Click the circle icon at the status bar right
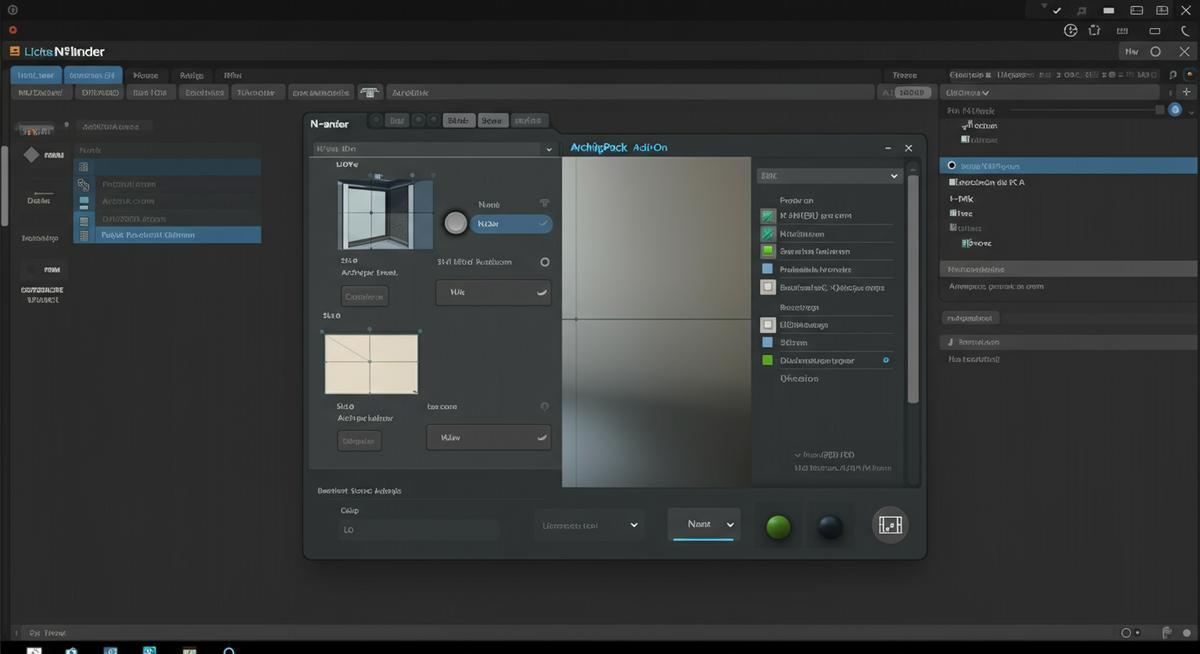The width and height of the screenshot is (1200, 654). tap(1126, 633)
